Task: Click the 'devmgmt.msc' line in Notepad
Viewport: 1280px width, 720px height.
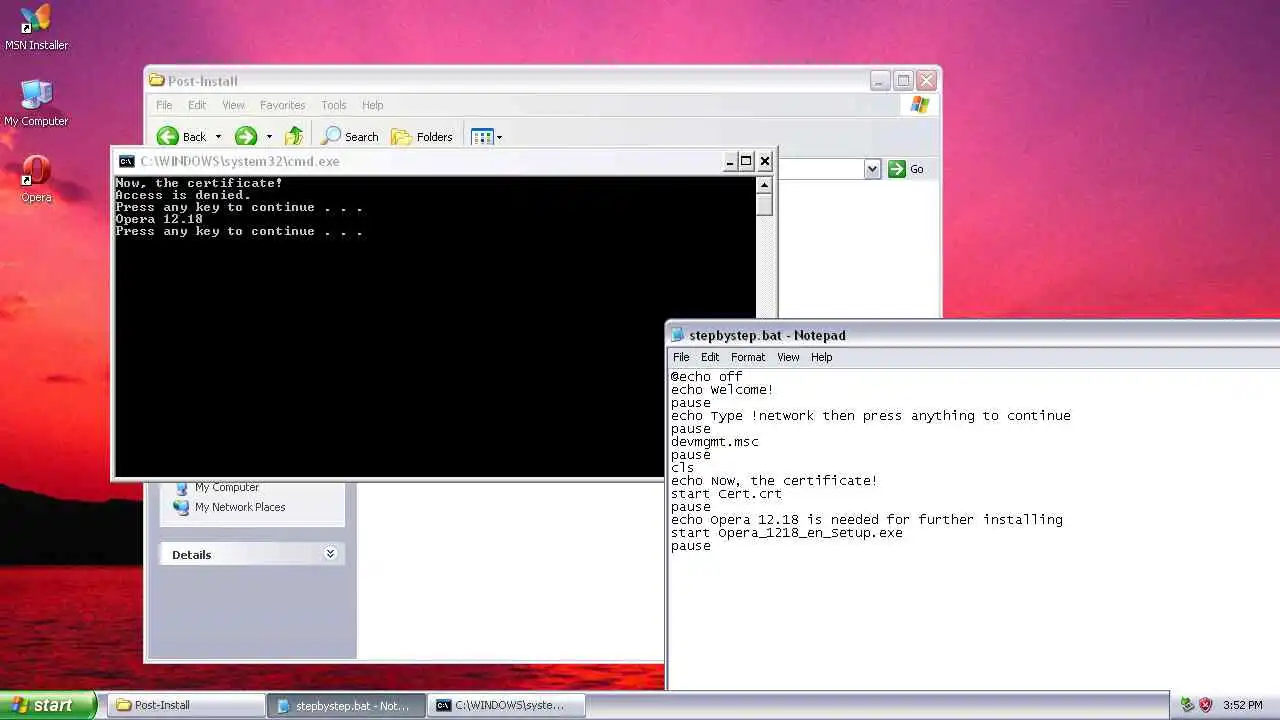Action: [715, 442]
